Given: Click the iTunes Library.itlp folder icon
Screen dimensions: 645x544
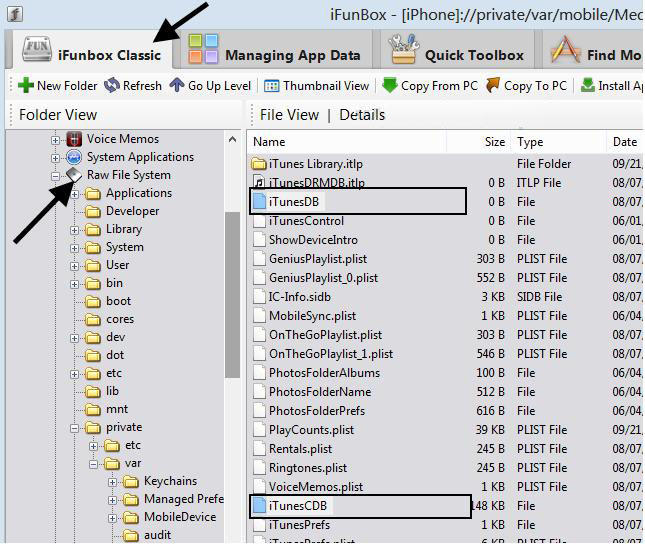Looking at the screenshot, I should (x=259, y=164).
